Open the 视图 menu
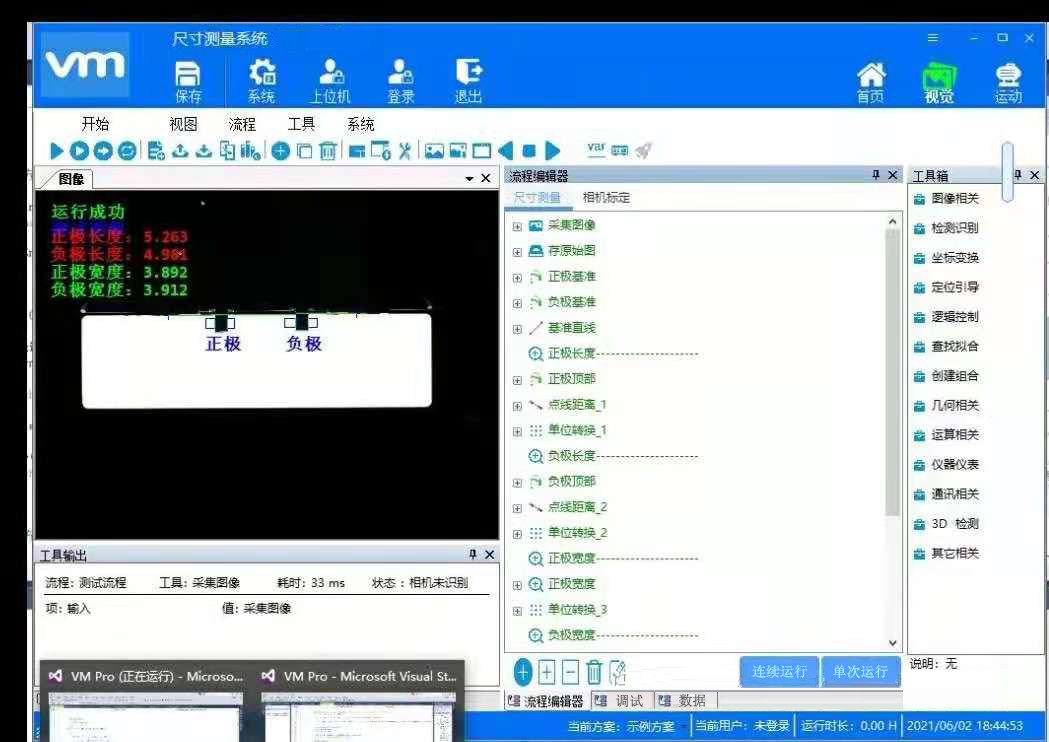The width and height of the screenshot is (1049, 742). tap(183, 124)
